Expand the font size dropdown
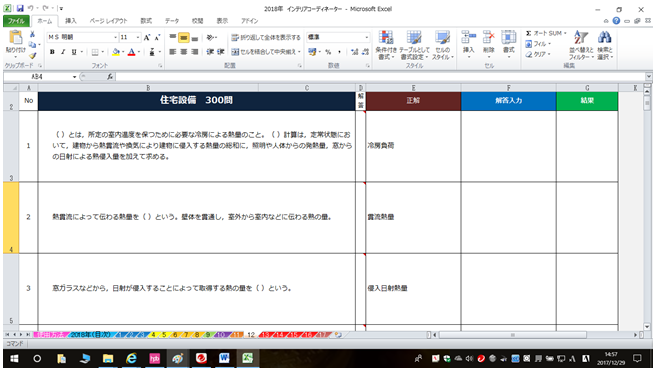This screenshot has height=370, width=654. tap(138, 38)
